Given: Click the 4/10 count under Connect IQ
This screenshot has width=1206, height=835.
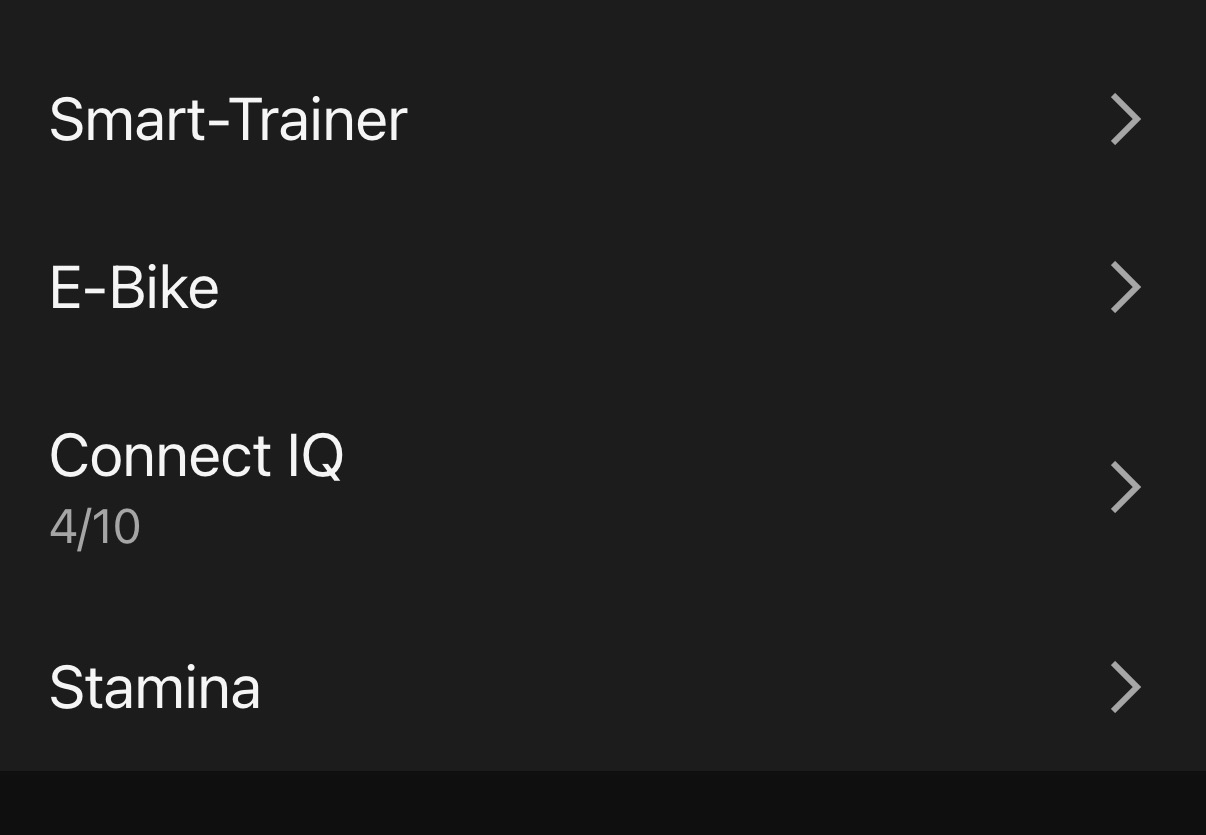Looking at the screenshot, I should click(x=95, y=527).
